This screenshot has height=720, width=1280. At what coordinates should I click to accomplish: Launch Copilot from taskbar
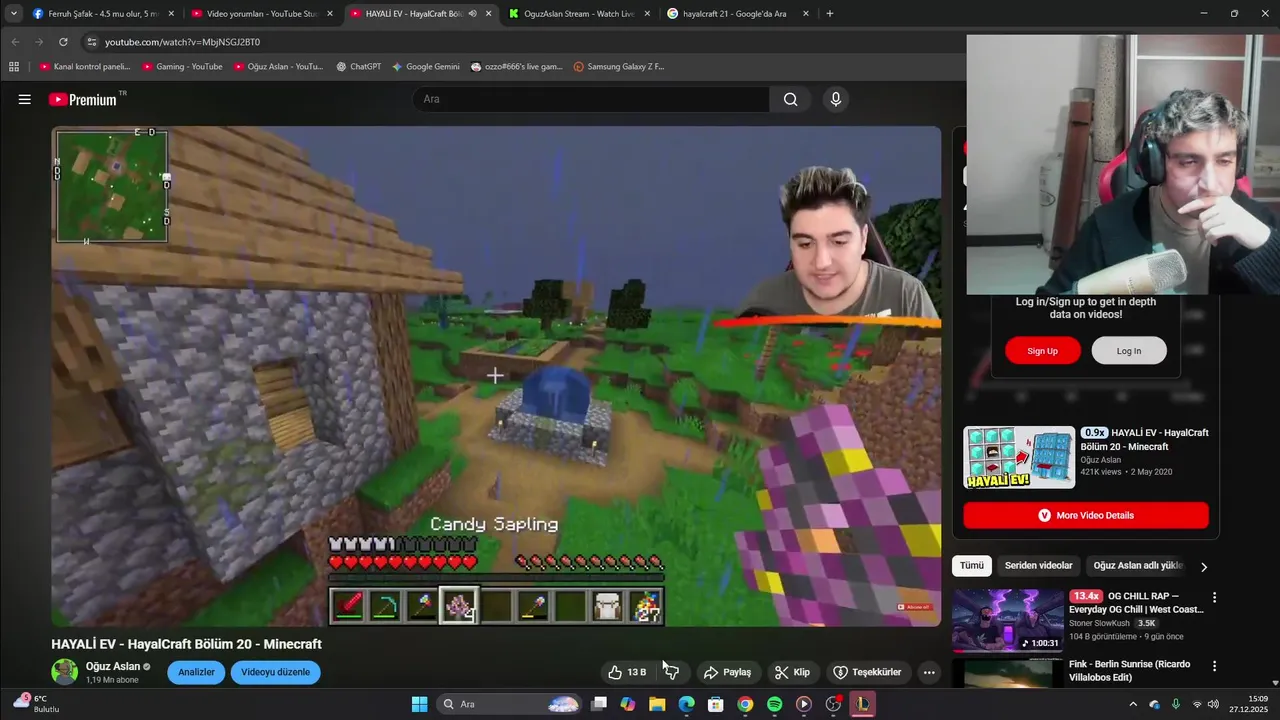coord(628,704)
